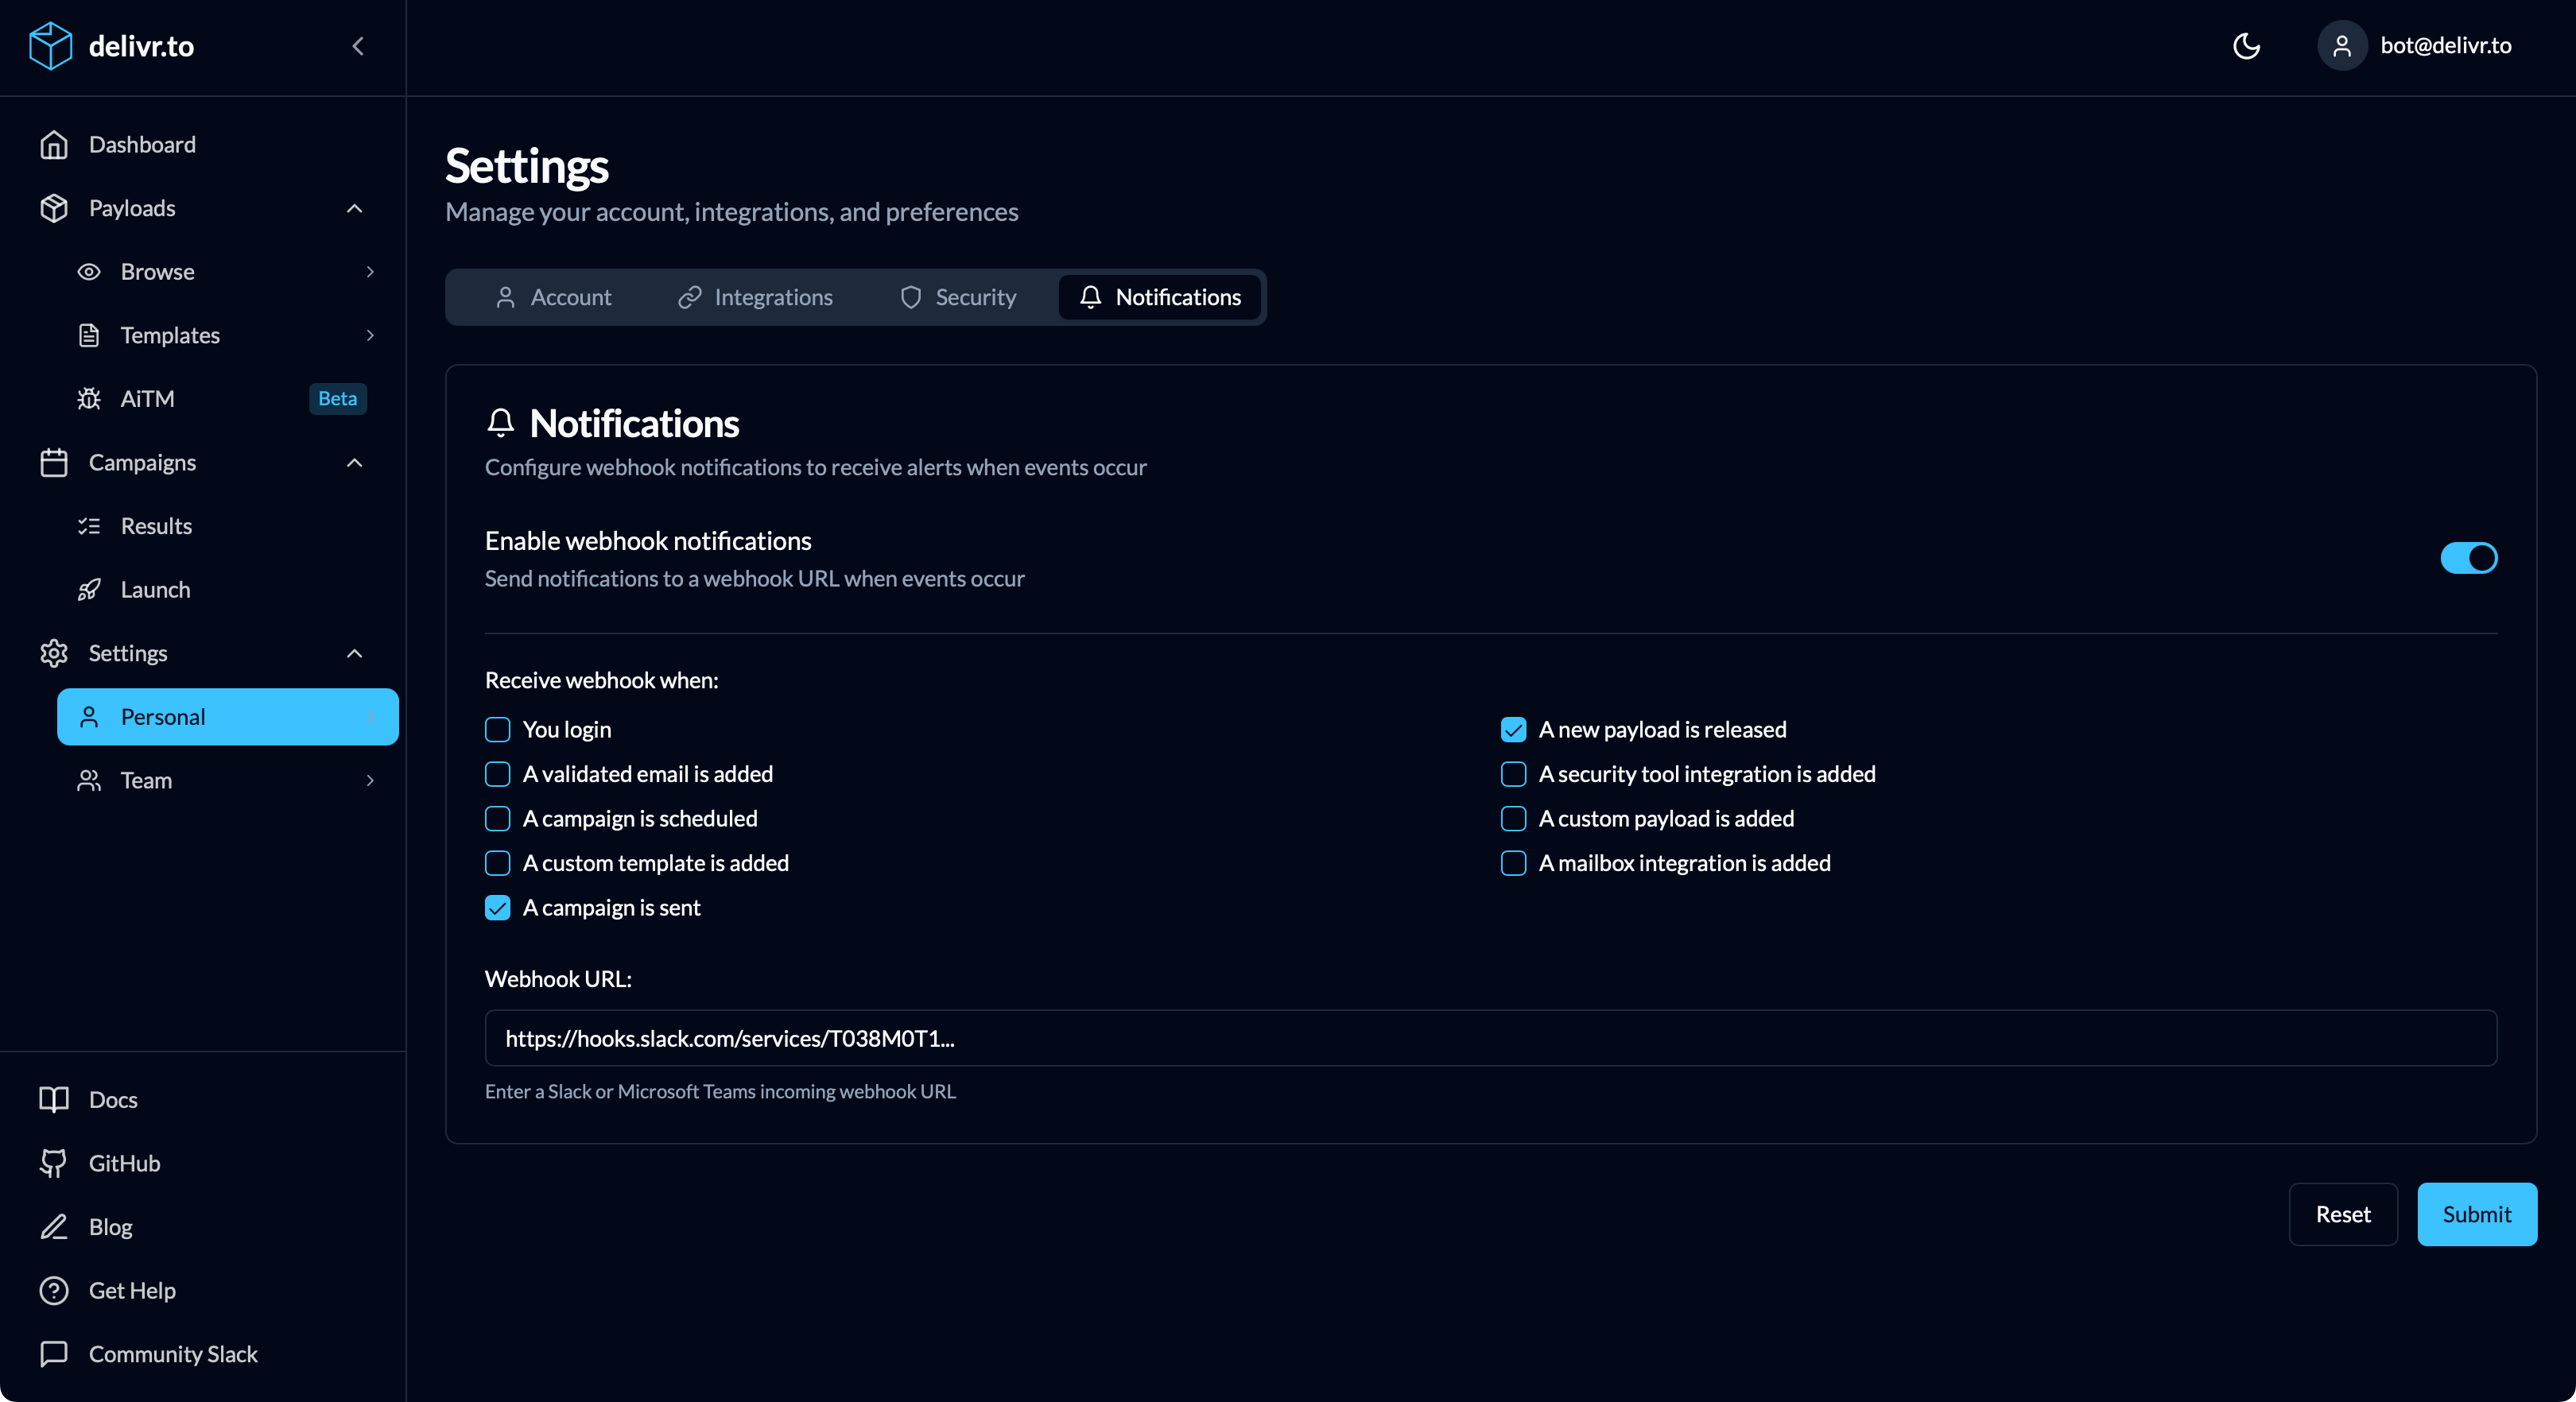The height and width of the screenshot is (1402, 2576).
Task: Switch to the Security tab
Action: pyautogui.click(x=956, y=297)
